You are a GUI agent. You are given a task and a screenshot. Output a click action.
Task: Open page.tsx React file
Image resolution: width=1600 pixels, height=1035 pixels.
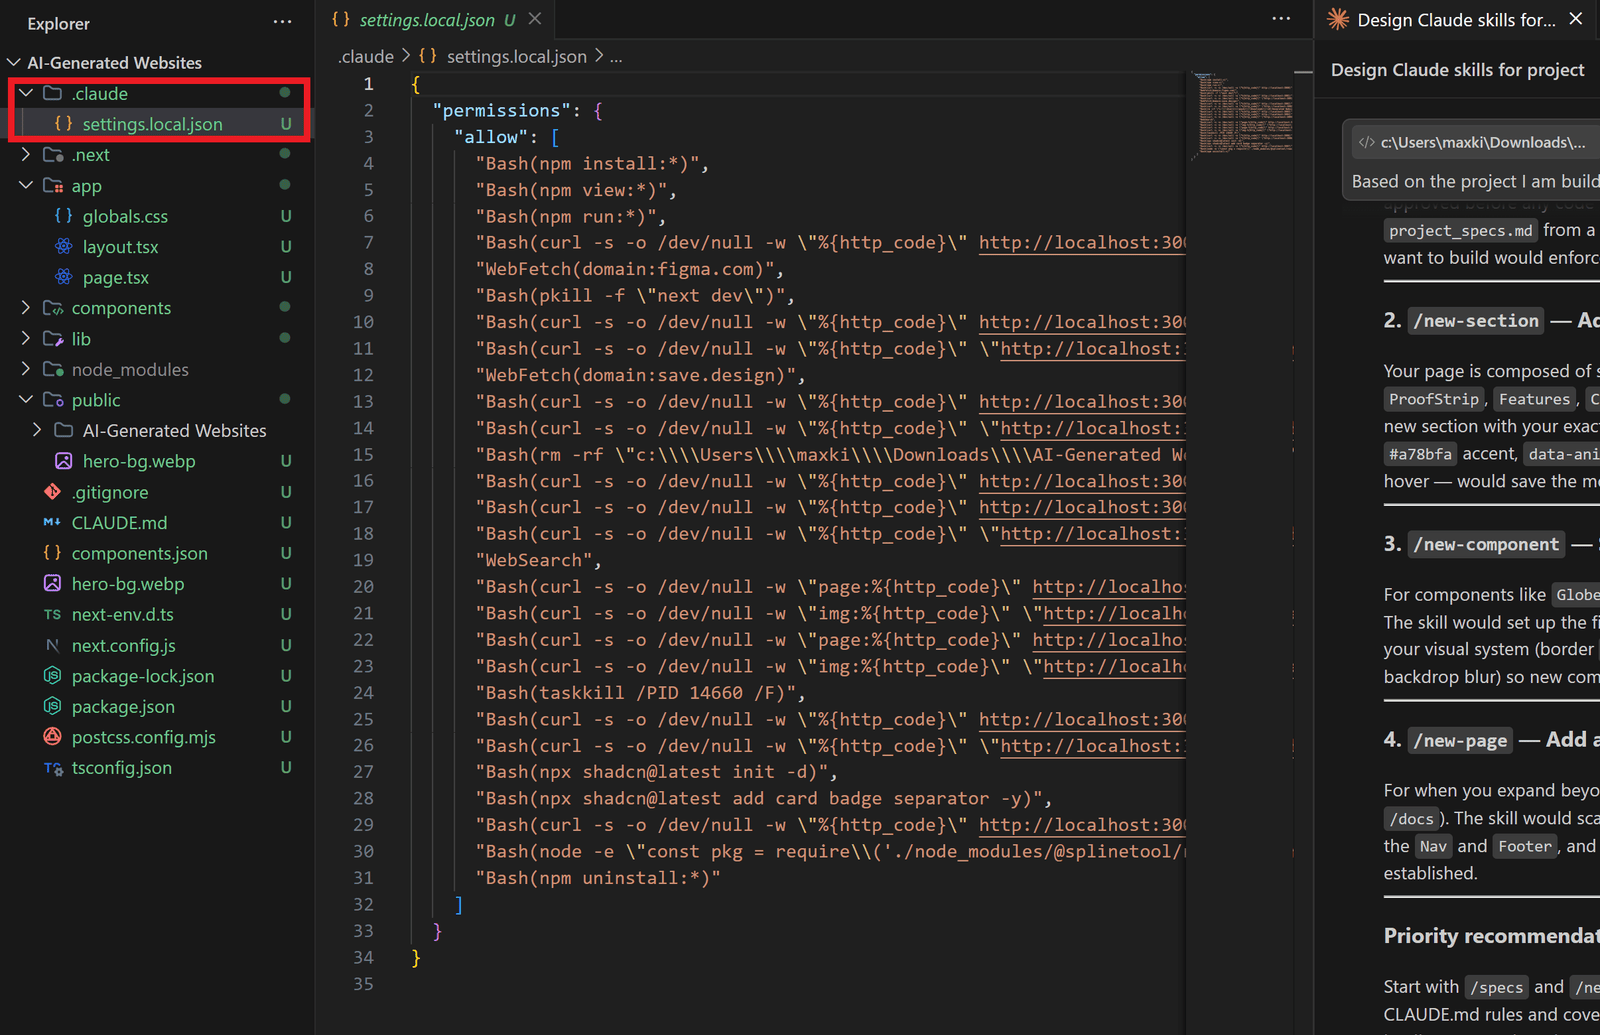coord(116,277)
